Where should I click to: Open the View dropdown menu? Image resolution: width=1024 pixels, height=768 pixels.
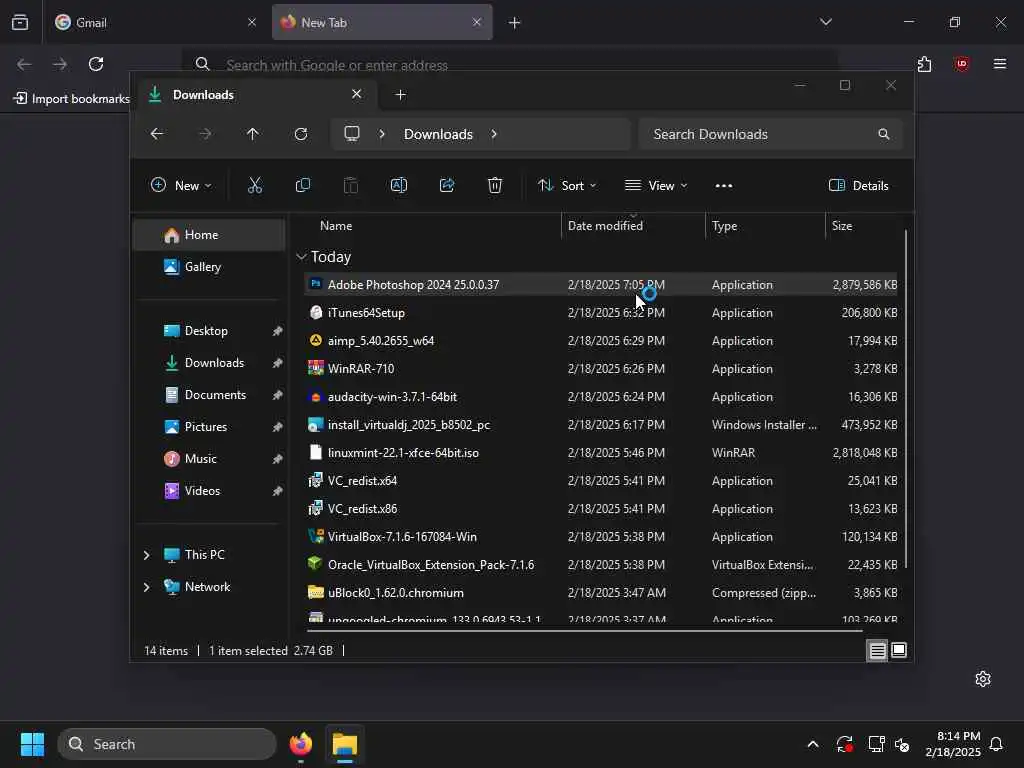[x=656, y=185]
